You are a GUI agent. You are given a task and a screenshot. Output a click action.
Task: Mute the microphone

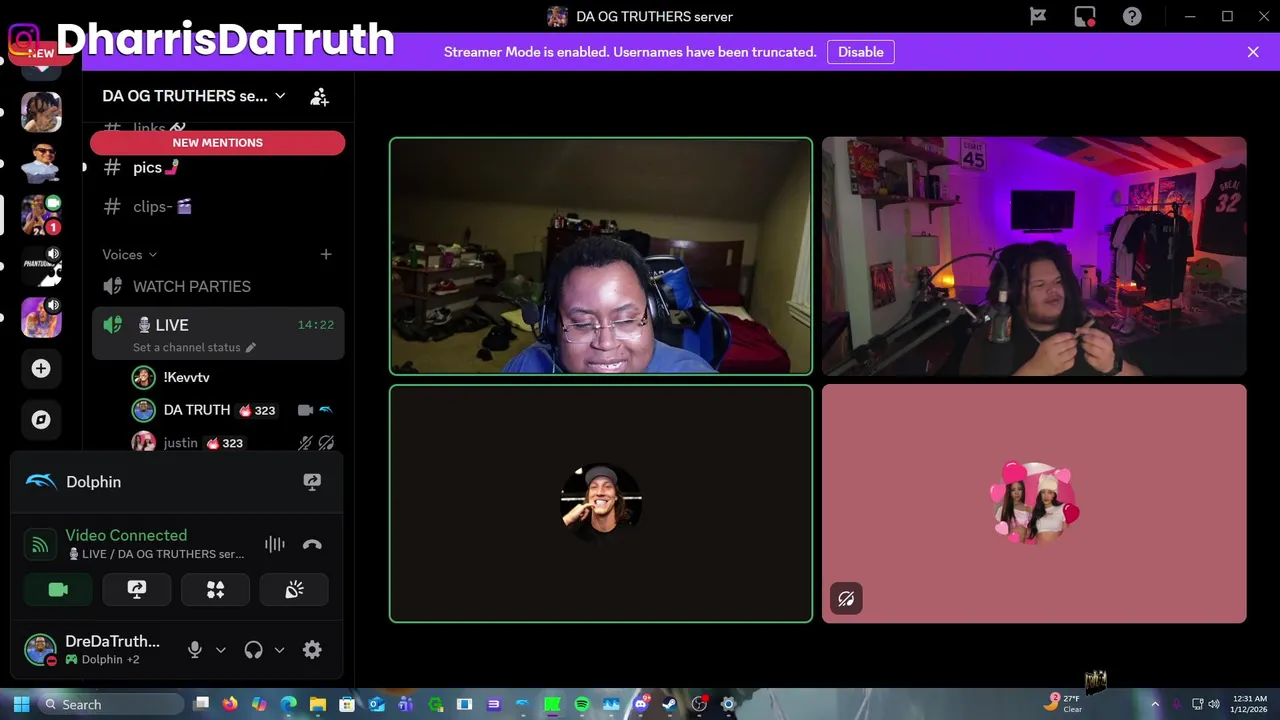click(195, 650)
